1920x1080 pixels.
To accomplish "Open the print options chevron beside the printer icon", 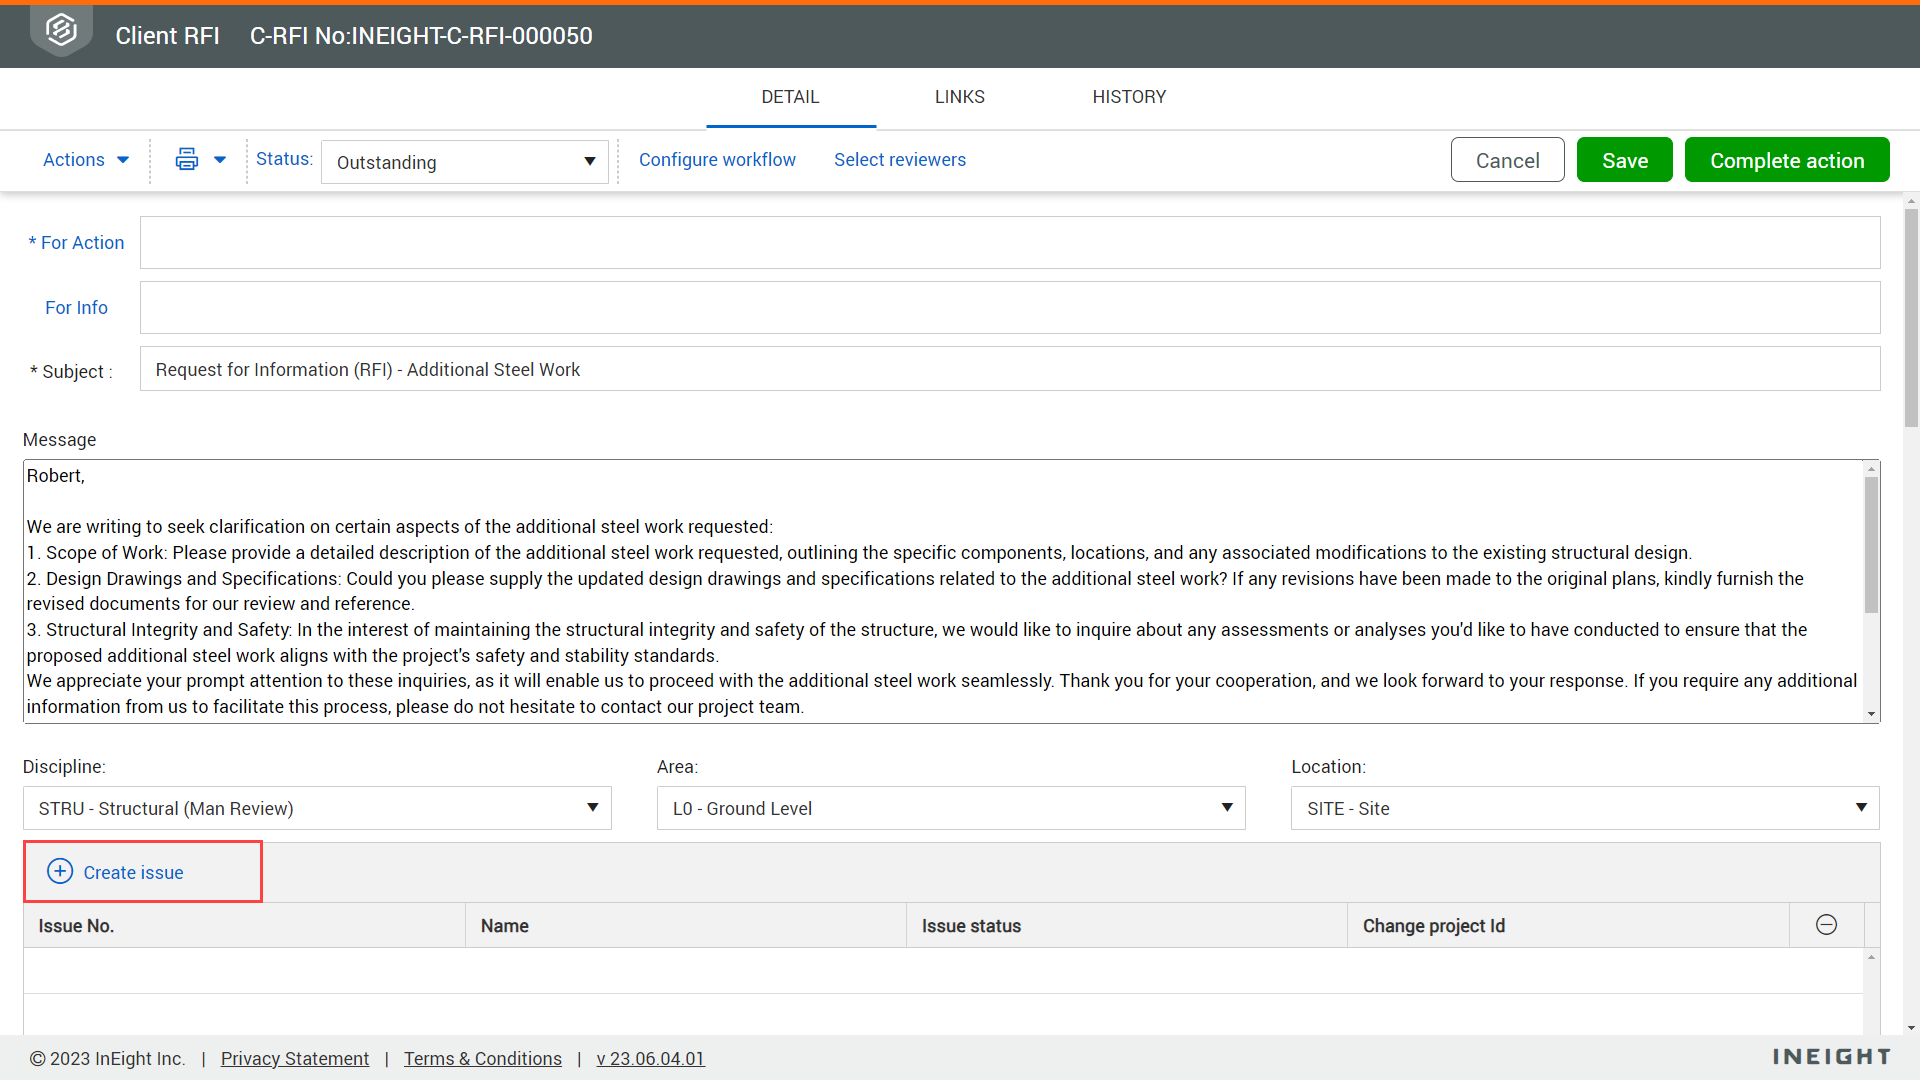I will pos(220,160).
